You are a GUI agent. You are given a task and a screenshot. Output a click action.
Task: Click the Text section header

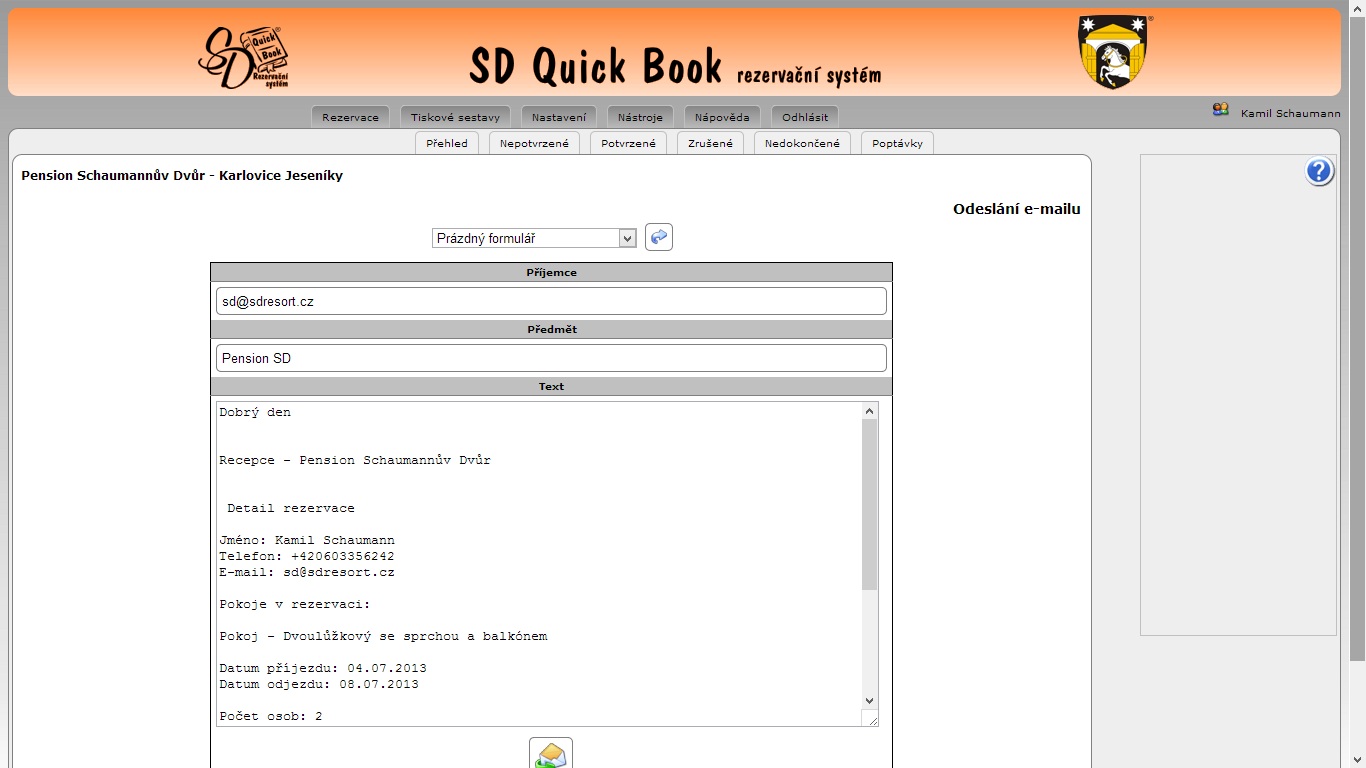coord(551,386)
